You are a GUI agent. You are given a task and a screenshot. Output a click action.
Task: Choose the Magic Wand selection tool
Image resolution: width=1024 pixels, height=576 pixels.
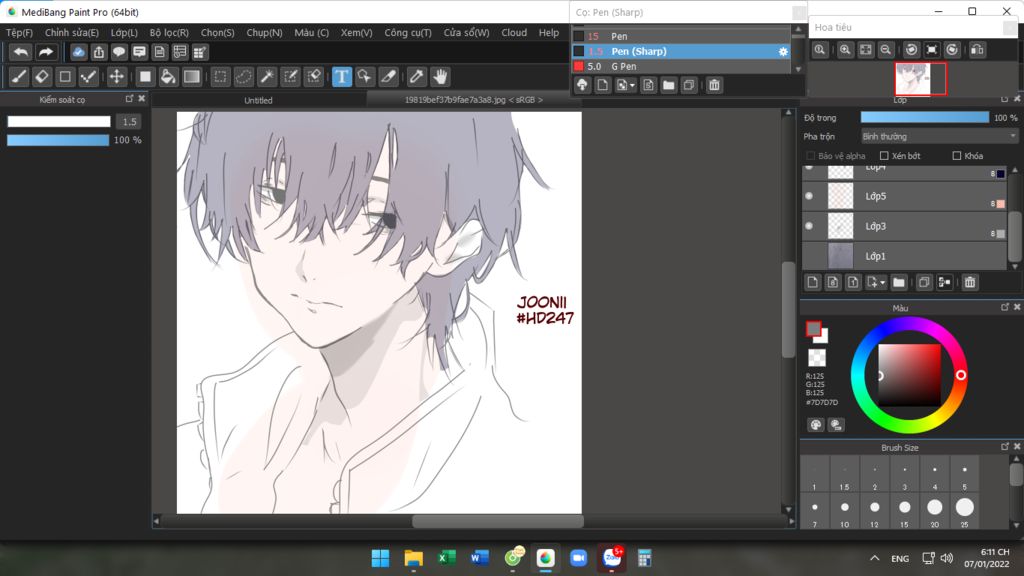pos(267,77)
